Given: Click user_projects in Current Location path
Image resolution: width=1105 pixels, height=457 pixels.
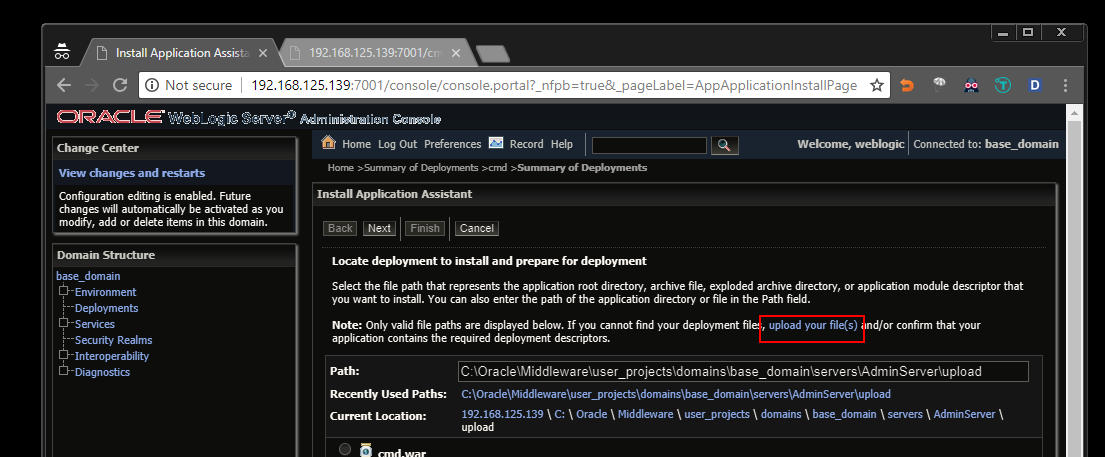Looking at the screenshot, I should (x=717, y=414).
